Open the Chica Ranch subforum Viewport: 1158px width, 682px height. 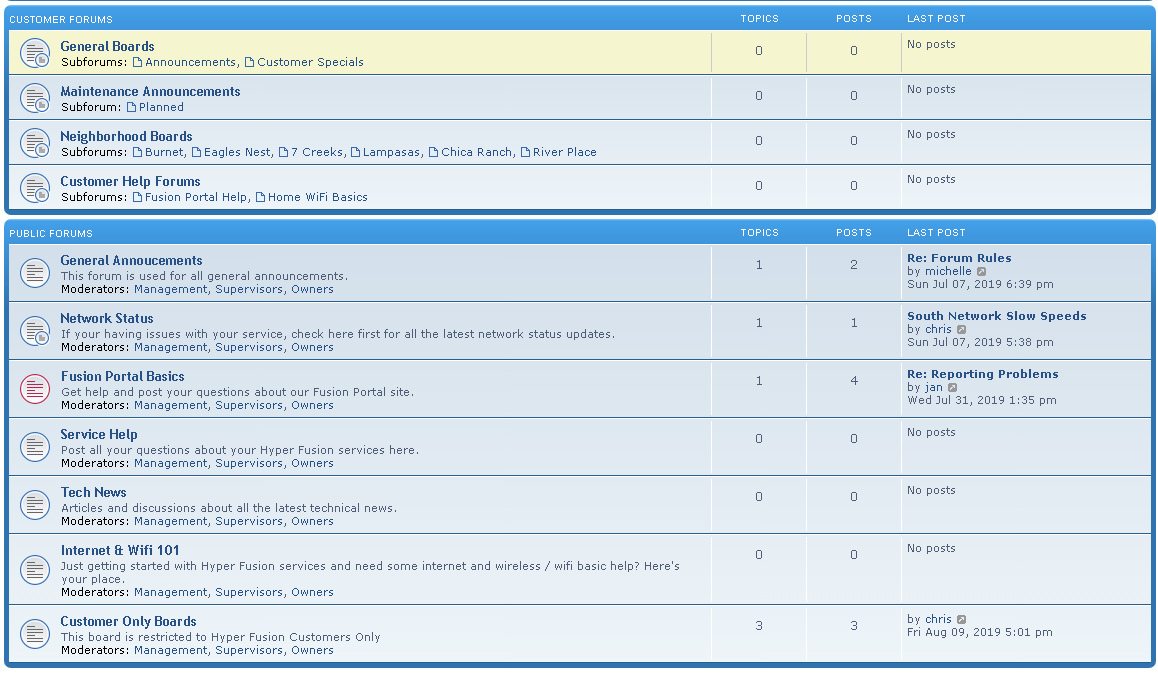476,152
